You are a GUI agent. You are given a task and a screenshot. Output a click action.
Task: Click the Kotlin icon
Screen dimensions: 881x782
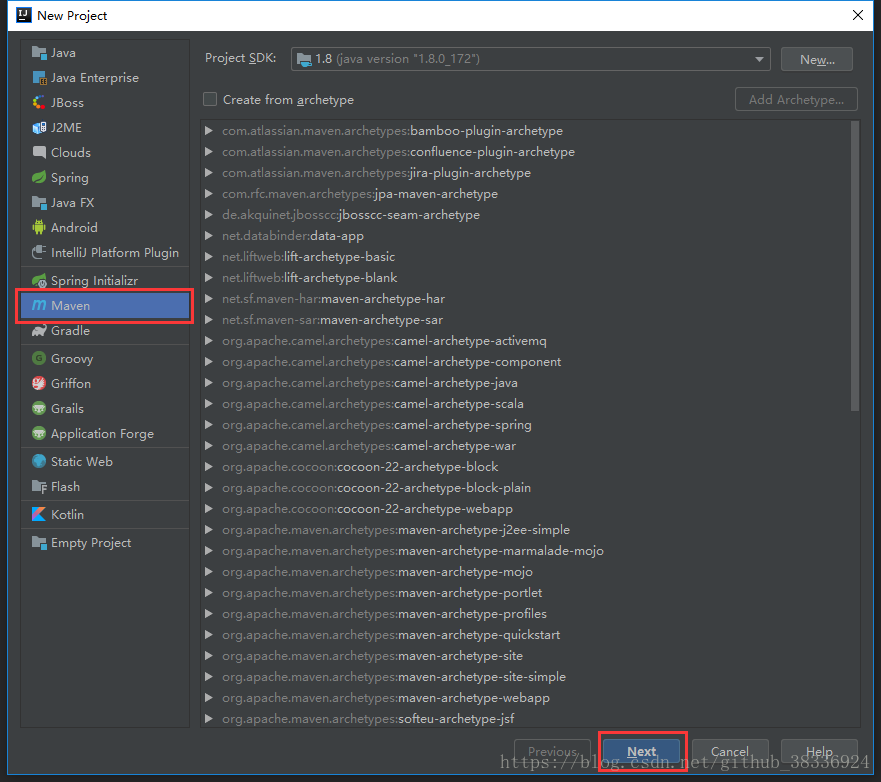coord(39,514)
